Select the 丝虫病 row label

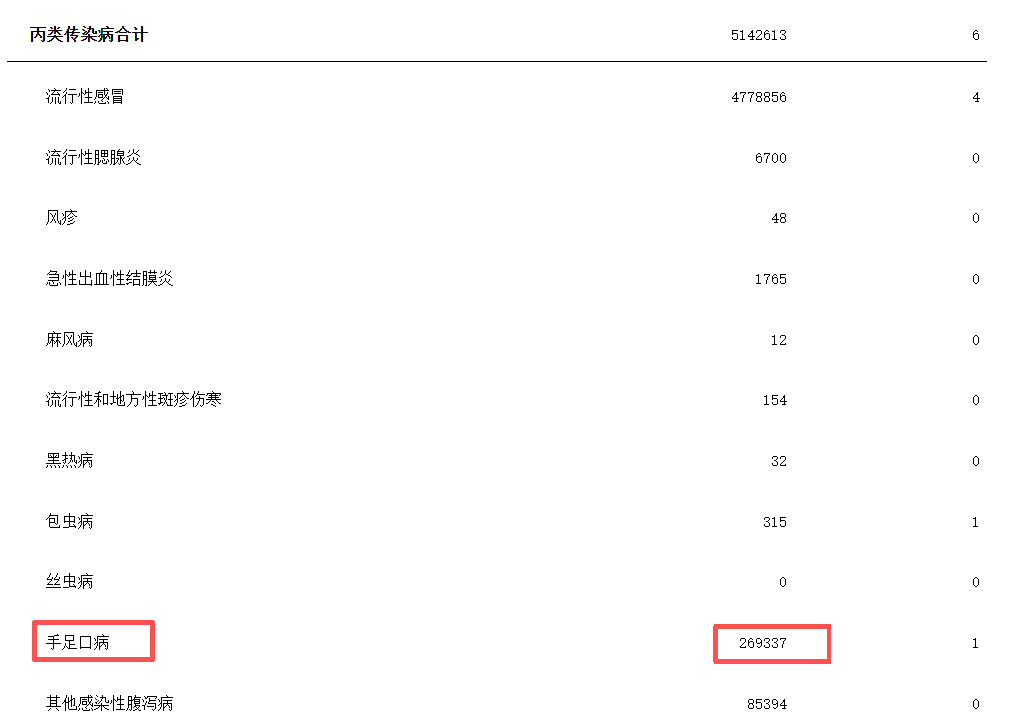[69, 582]
